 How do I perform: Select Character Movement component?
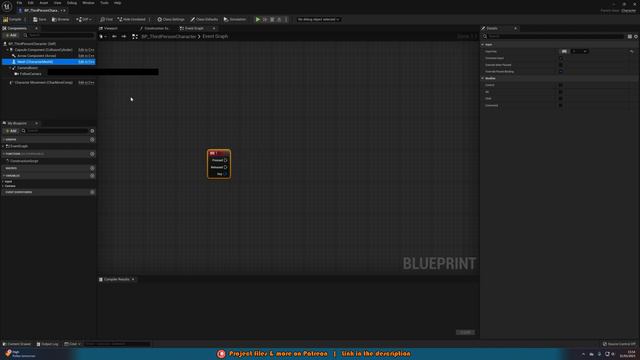43,82
